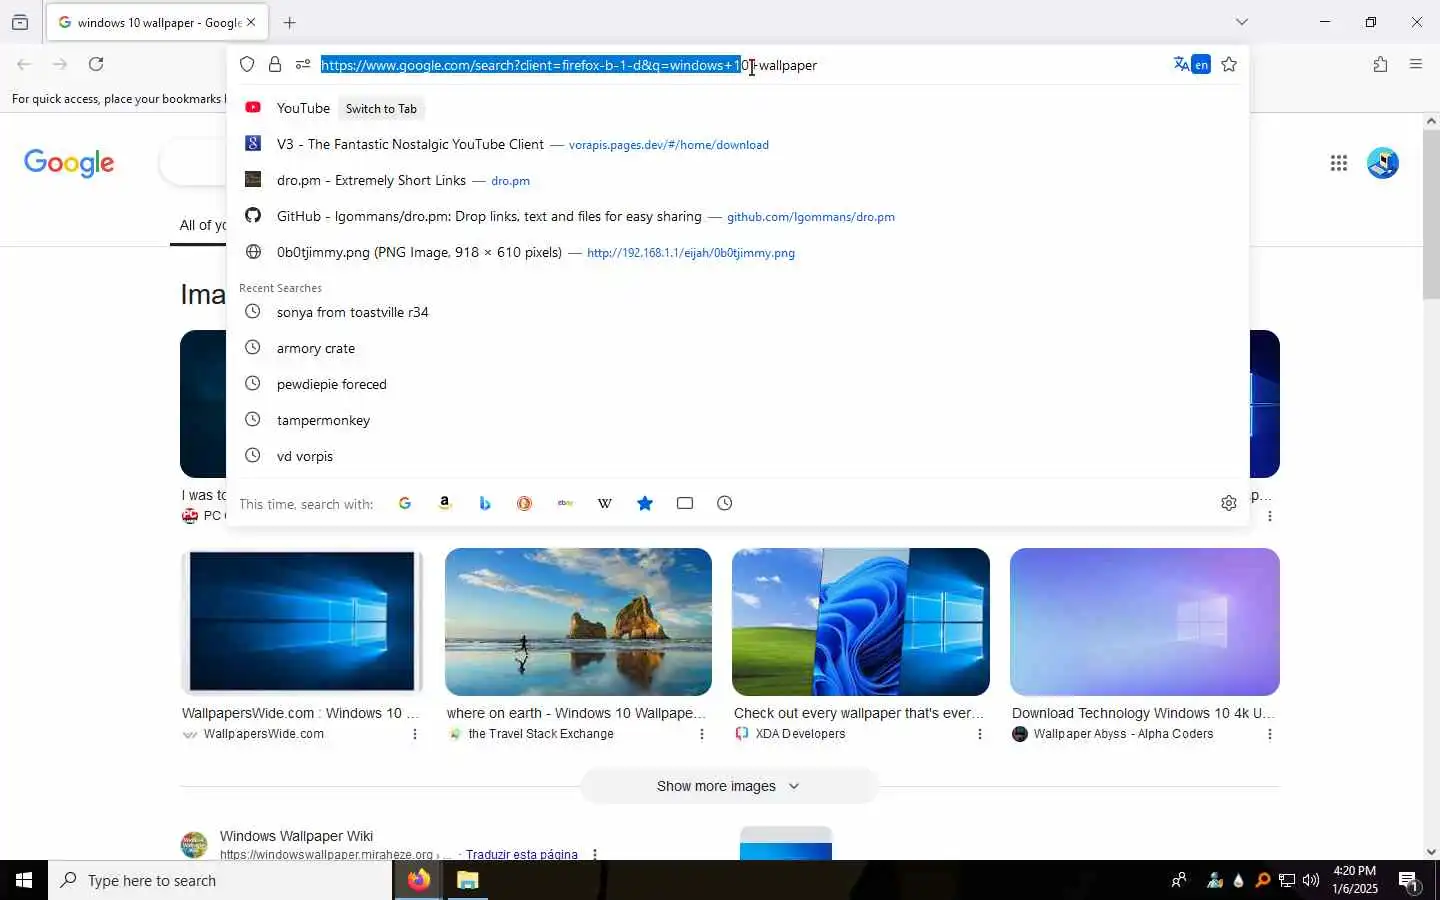This screenshot has width=1440, height=900.
Task: Open options for Alpha Coders result
Action: [1270, 734]
